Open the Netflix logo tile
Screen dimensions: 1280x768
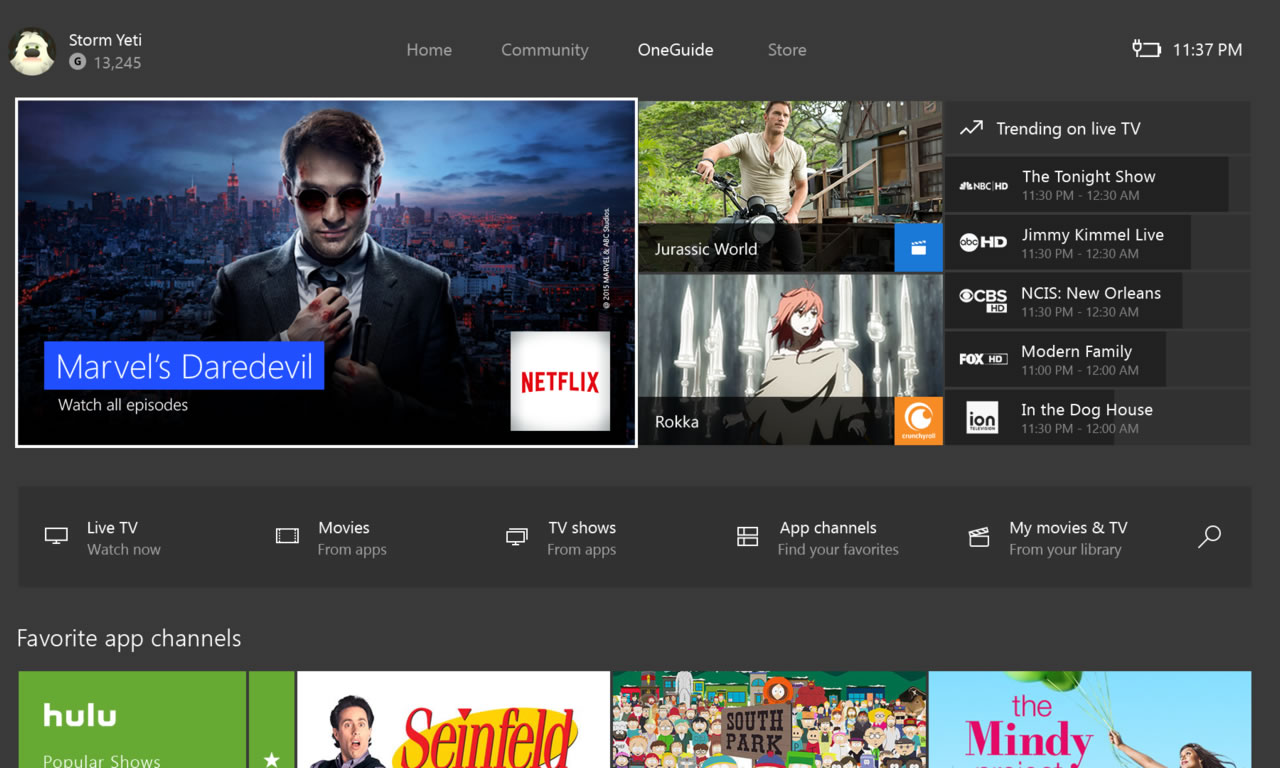[x=560, y=381]
